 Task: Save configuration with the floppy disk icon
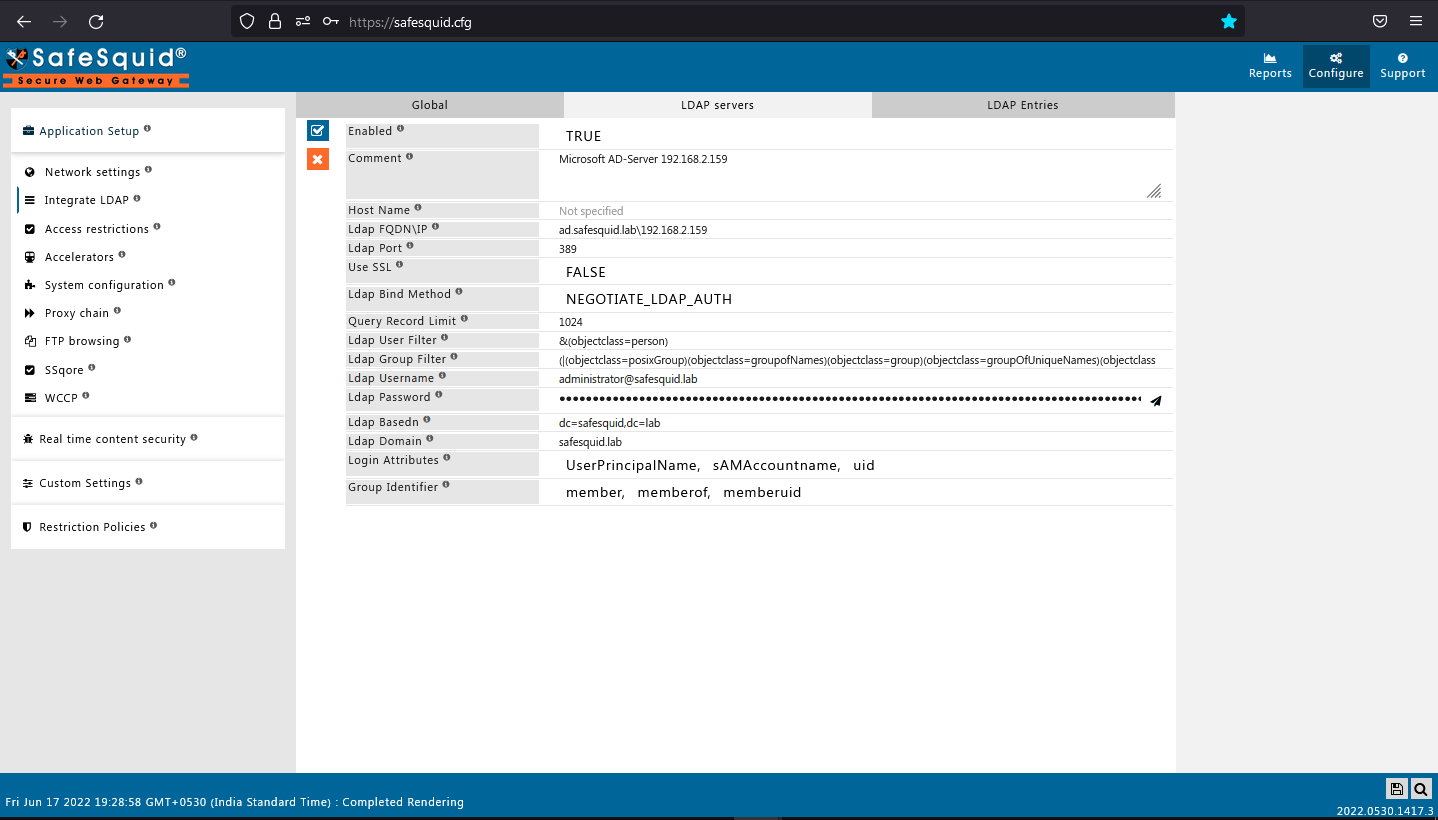pos(1397,789)
